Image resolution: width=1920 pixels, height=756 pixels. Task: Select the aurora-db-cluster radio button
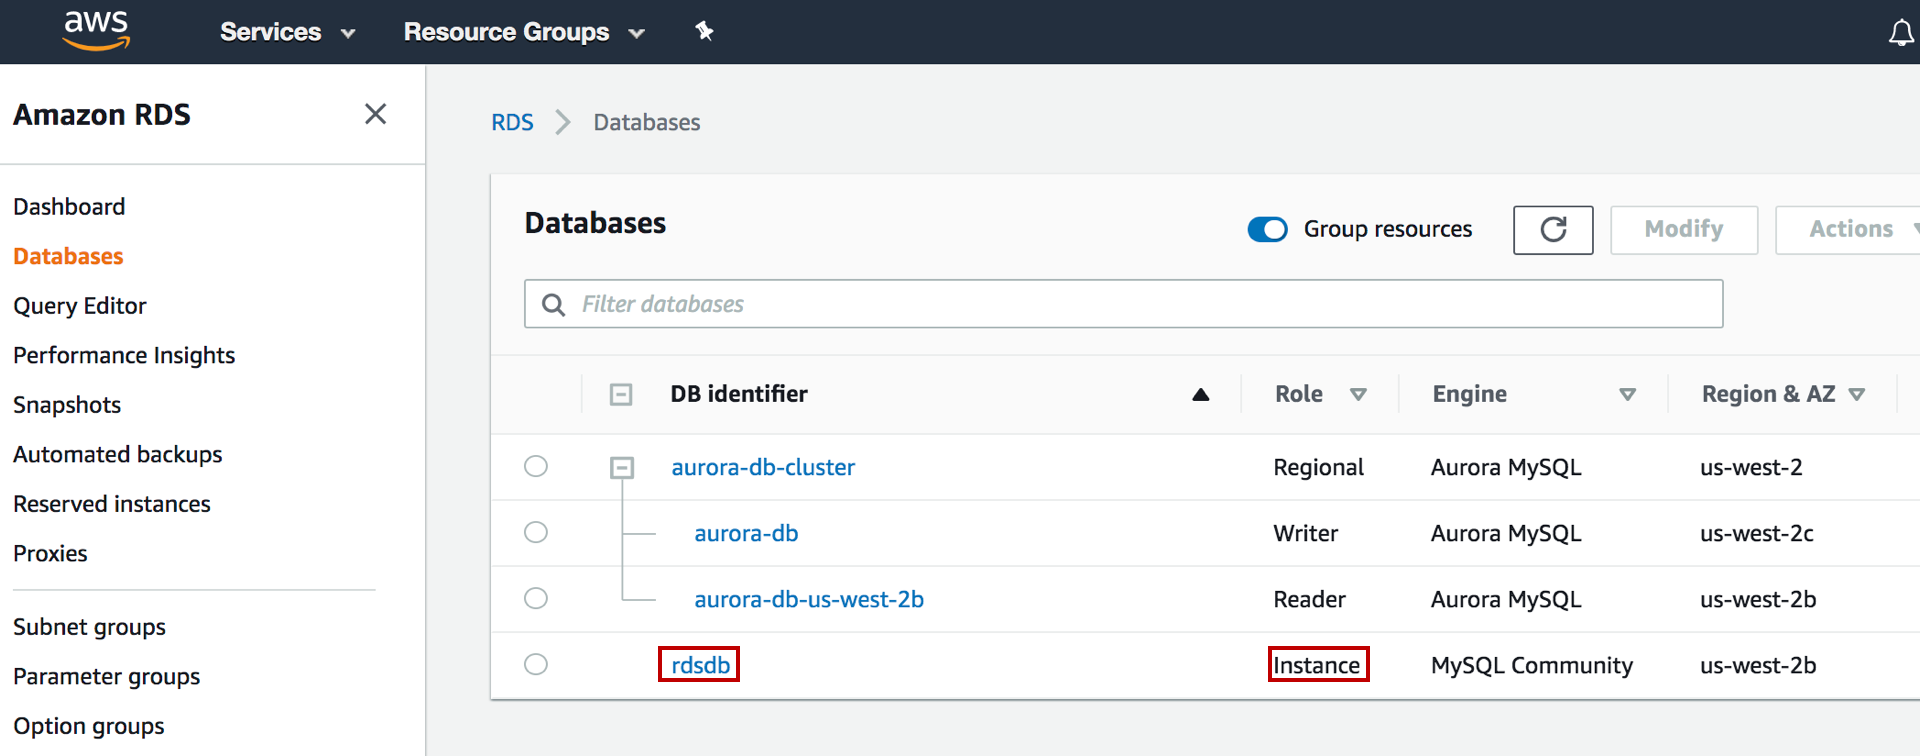(536, 466)
